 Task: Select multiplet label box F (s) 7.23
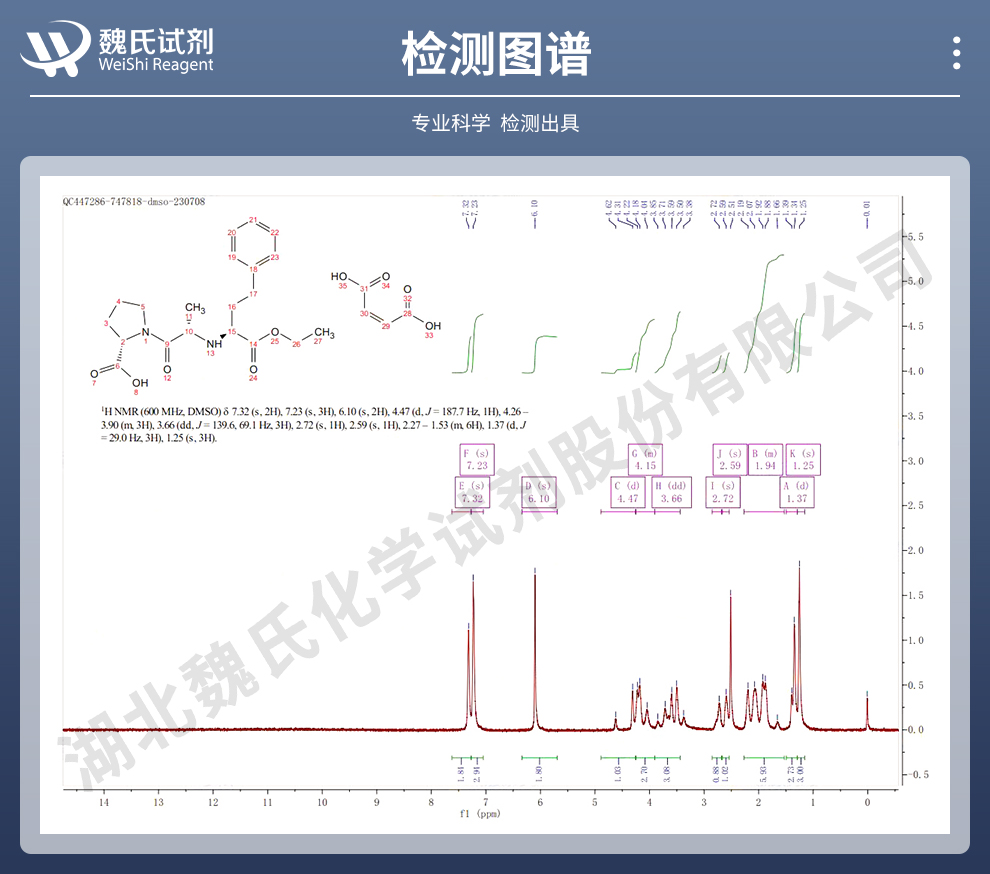[x=476, y=459]
